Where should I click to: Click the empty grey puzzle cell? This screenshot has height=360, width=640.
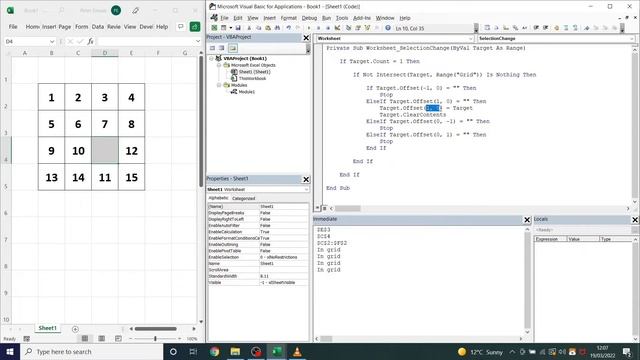tap(105, 151)
